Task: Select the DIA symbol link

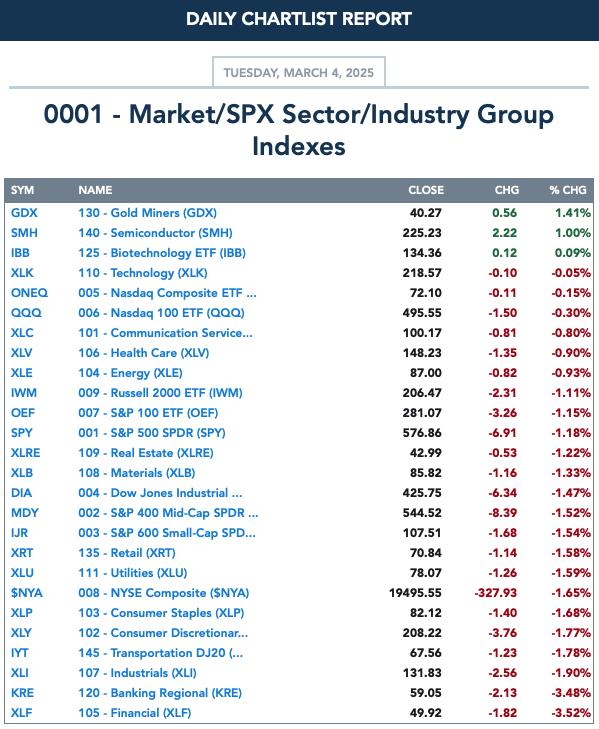Action: (21, 493)
